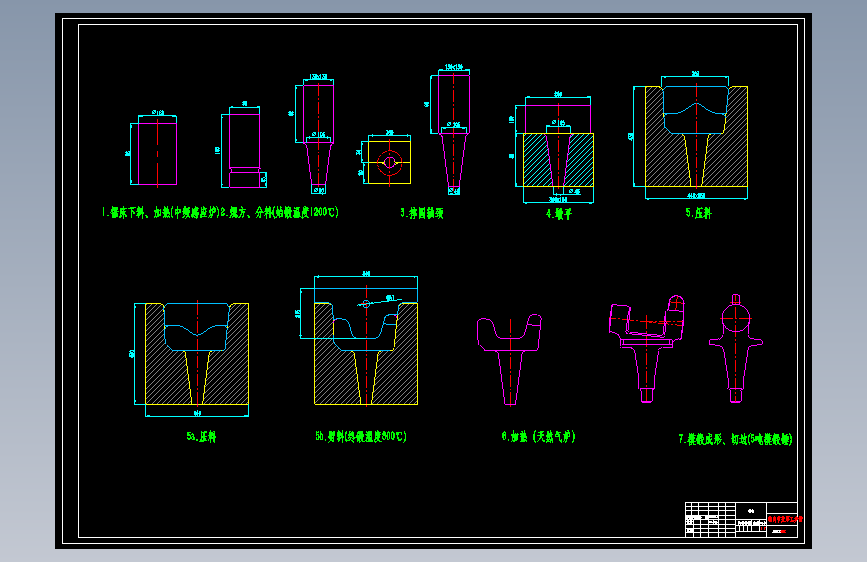Select the hatched die in step 5 压料
This screenshot has height=562, width=867.
click(696, 136)
